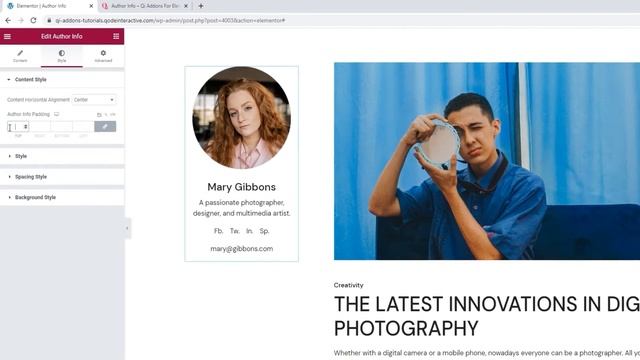The width and height of the screenshot is (640, 360).
Task: Click the article paragraph starting with Whether
Action: (487, 353)
